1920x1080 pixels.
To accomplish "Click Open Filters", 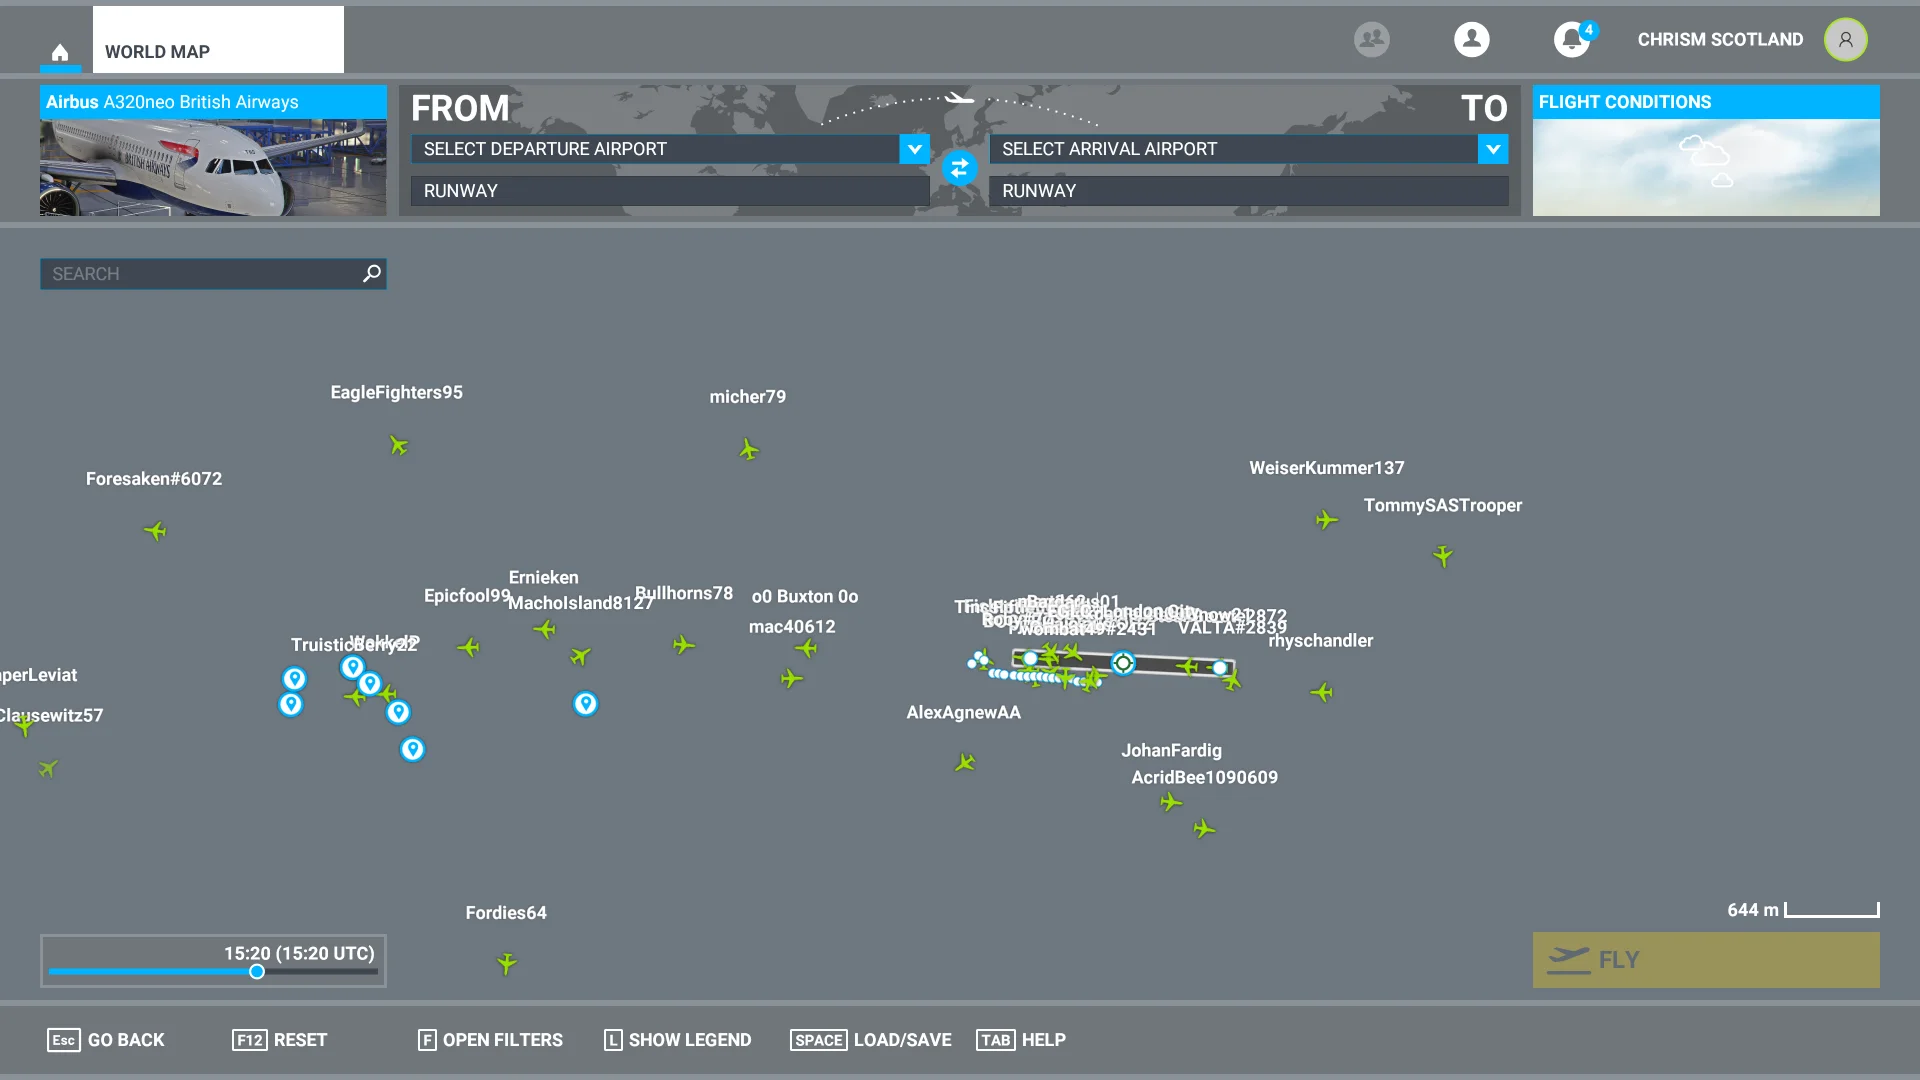I will tap(490, 1040).
